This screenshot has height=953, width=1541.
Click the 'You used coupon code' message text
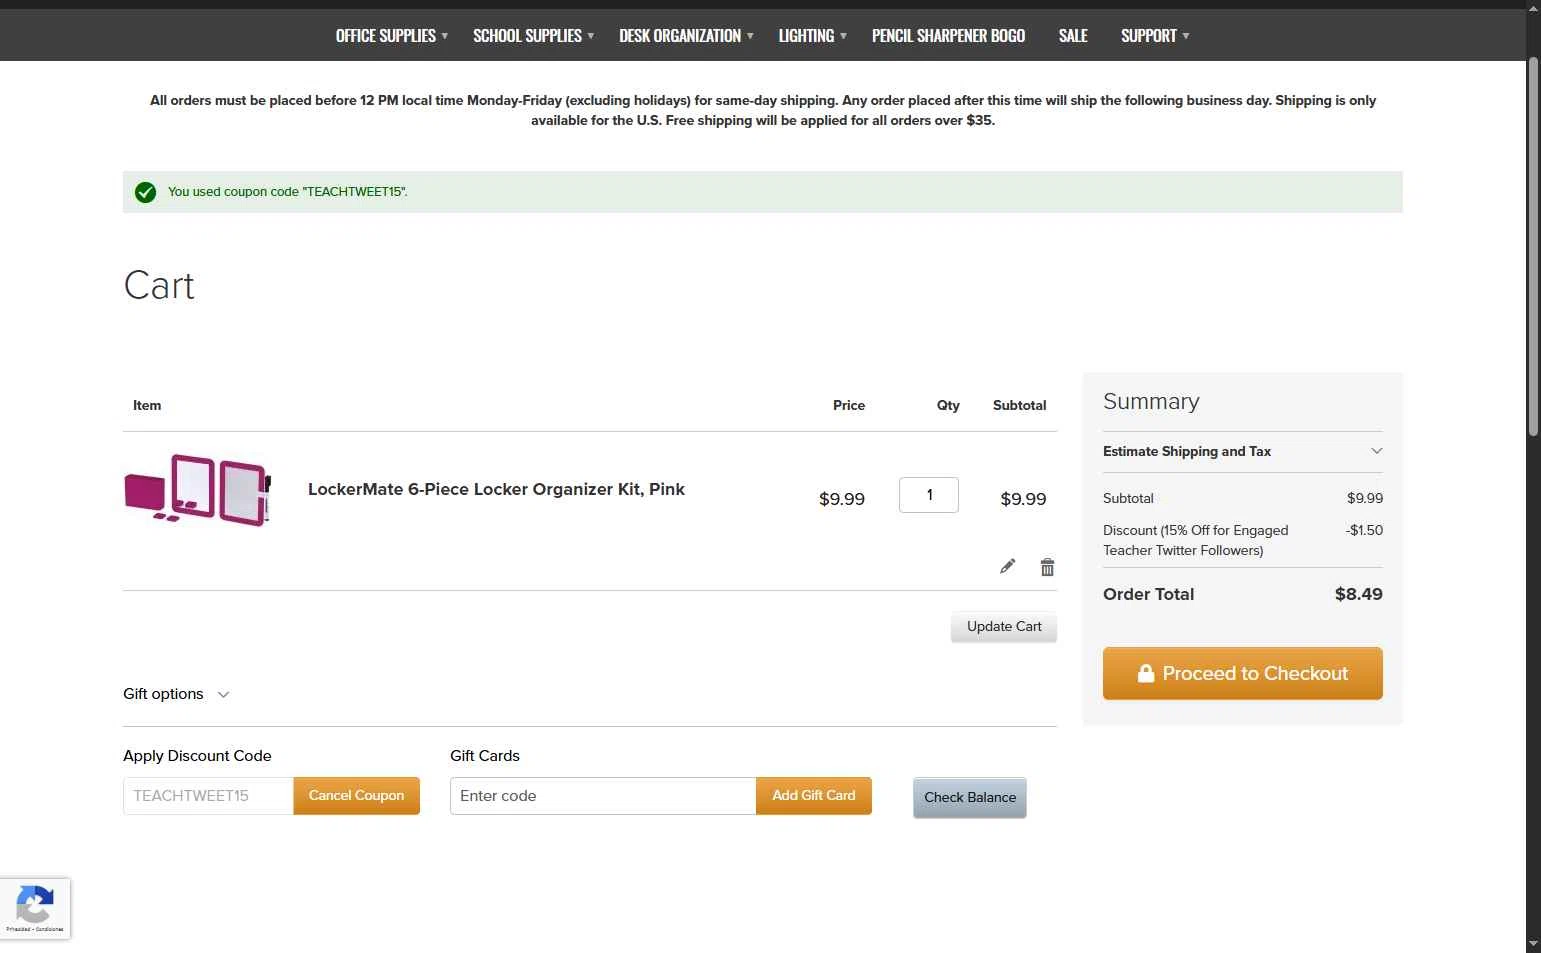tap(287, 192)
